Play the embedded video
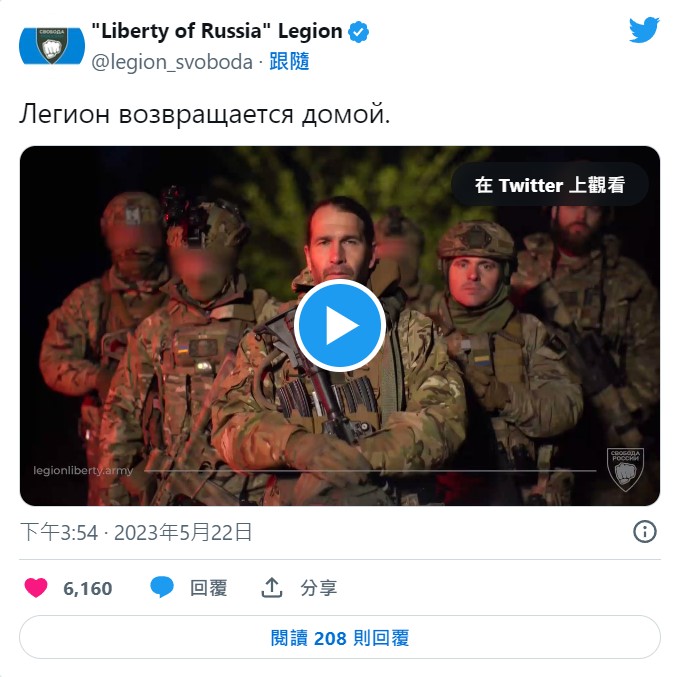677x677 pixels. click(x=340, y=325)
